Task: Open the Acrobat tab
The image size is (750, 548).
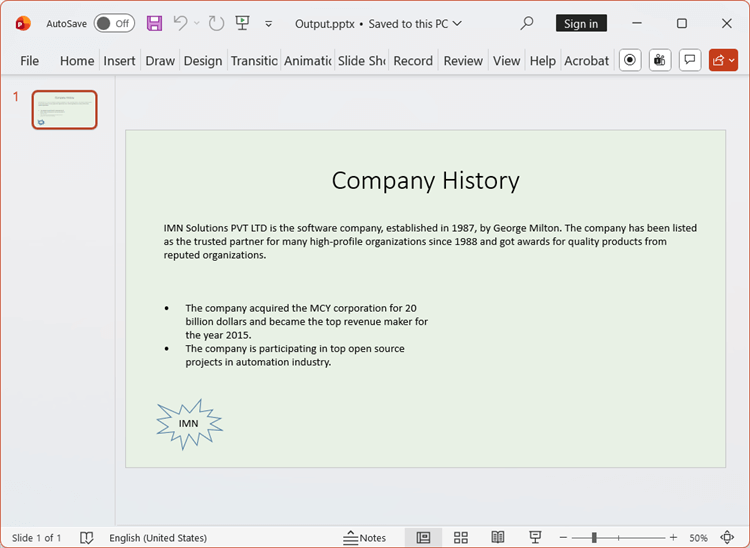Action: click(586, 61)
